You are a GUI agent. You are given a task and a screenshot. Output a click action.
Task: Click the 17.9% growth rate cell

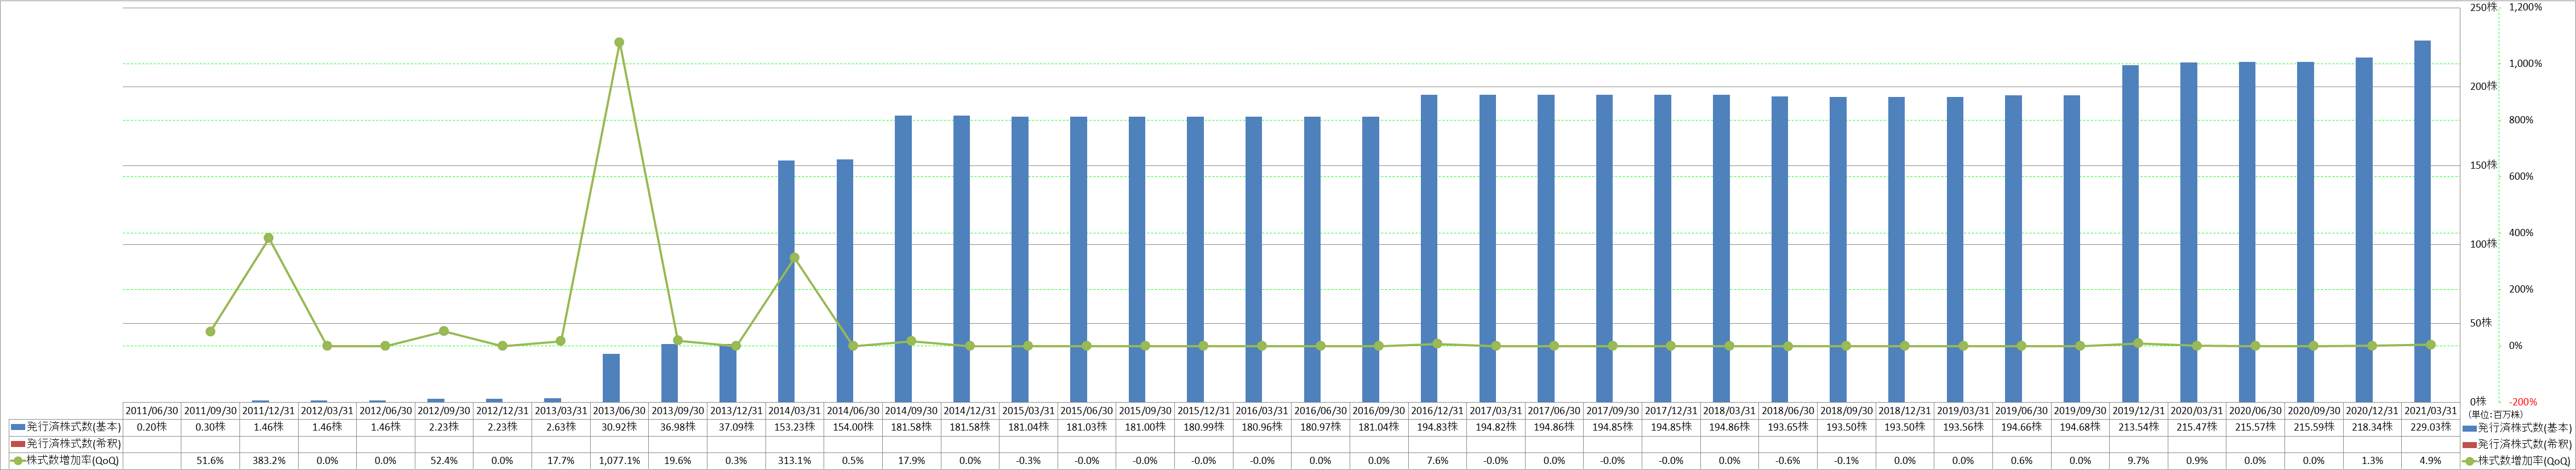(911, 461)
